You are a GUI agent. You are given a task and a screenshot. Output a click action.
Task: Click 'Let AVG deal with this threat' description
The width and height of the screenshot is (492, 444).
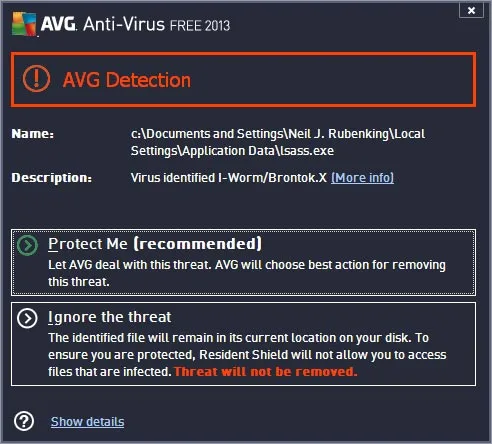247,273
